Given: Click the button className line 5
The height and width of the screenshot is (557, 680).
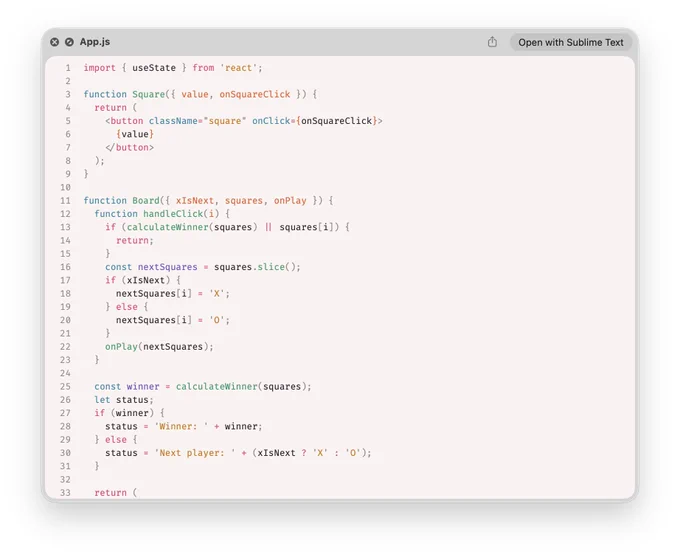Looking at the screenshot, I should tap(244, 121).
